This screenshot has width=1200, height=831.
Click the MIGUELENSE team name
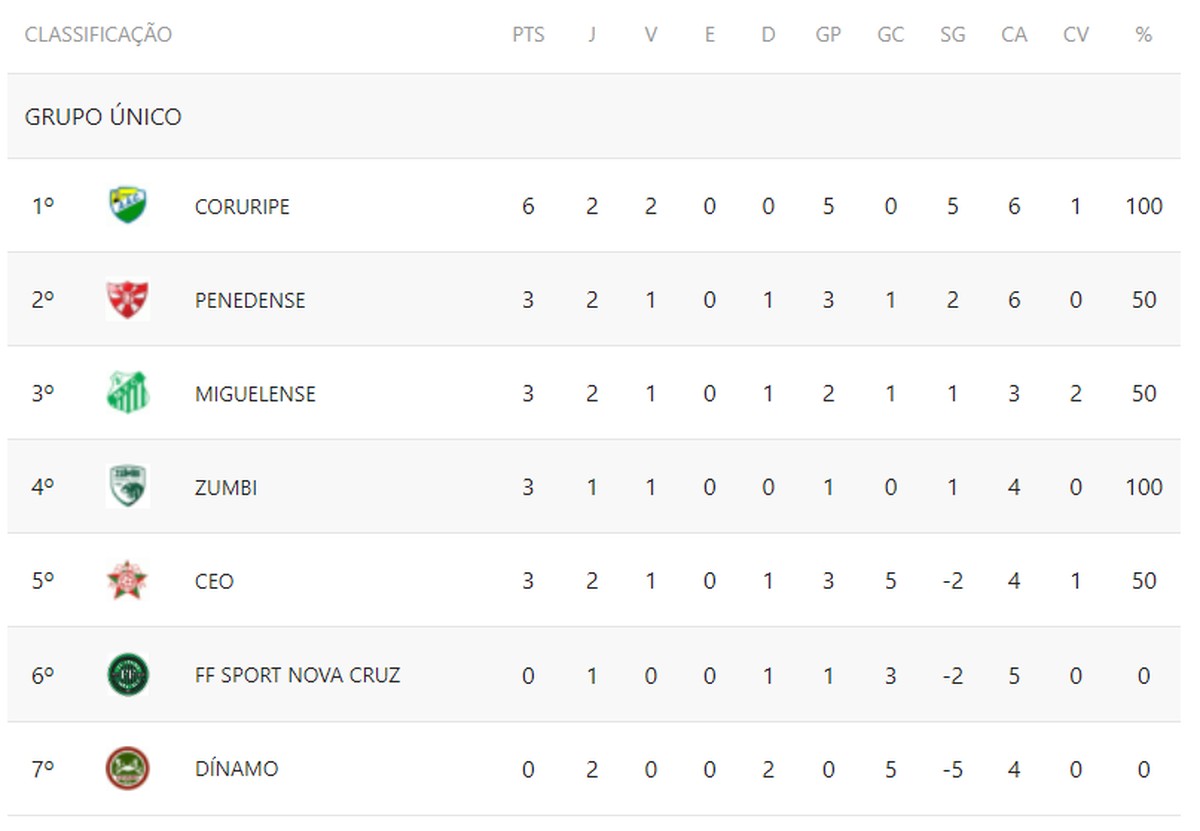[x=255, y=394]
